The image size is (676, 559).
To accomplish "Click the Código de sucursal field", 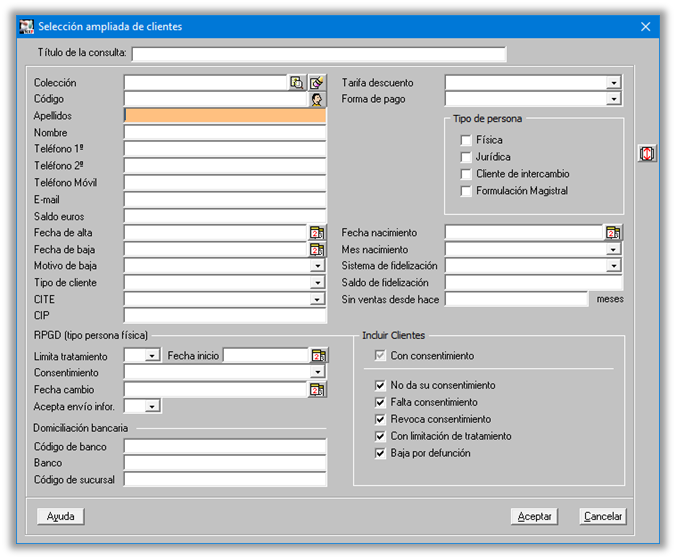I will pyautogui.click(x=225, y=480).
